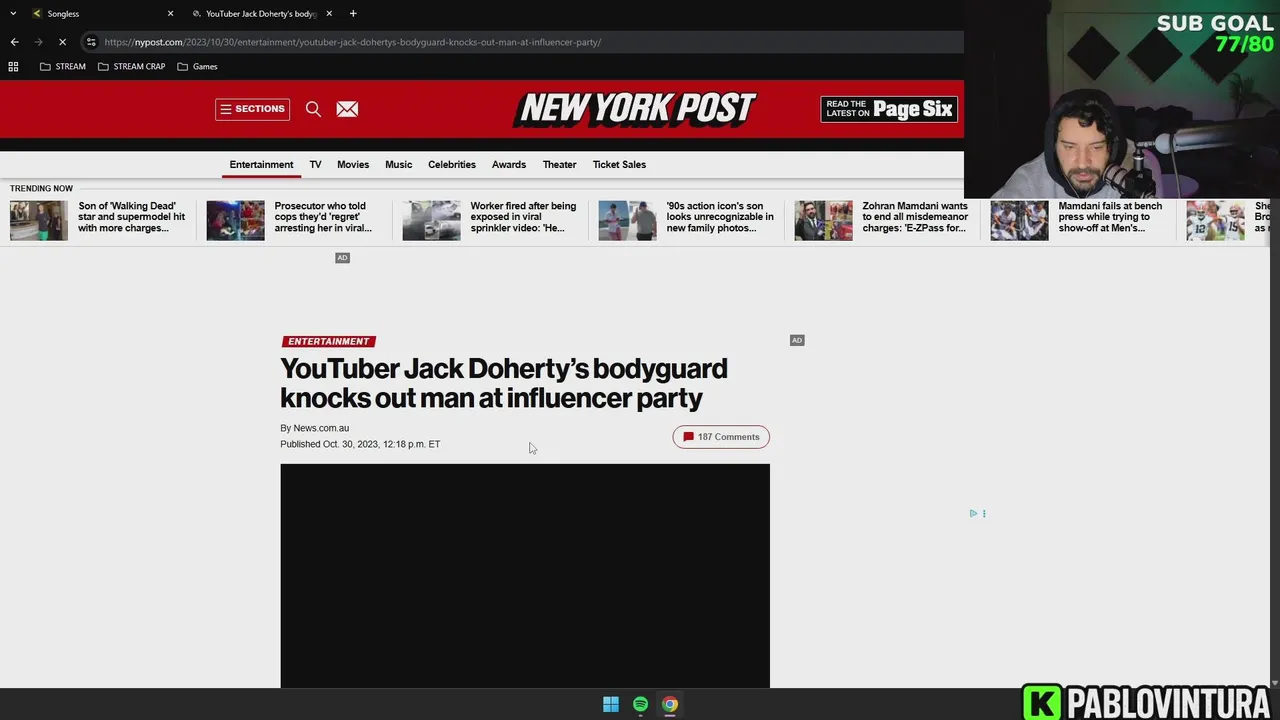Open the Sections hamburger menu
Image resolution: width=1280 pixels, height=720 pixels.
coord(252,109)
